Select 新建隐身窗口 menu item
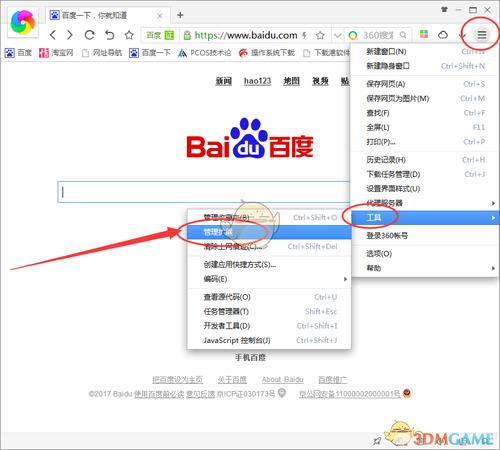The image size is (500, 450). coord(425,66)
